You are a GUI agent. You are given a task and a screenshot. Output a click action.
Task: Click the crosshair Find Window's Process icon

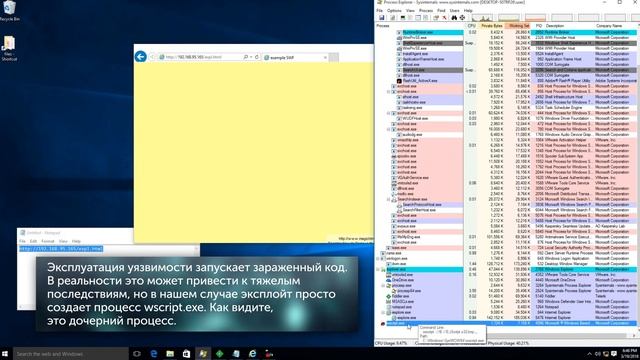click(462, 18)
